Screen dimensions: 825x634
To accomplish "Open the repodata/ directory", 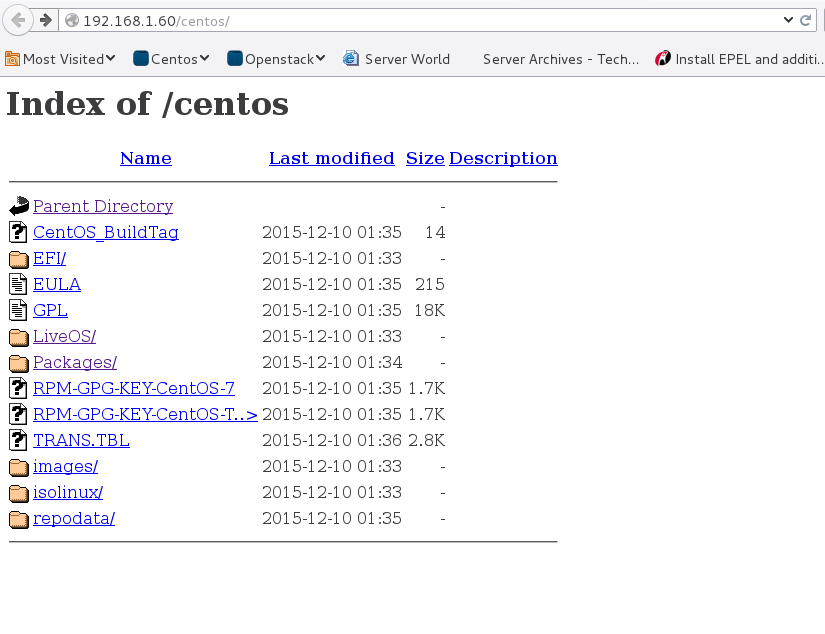I will point(74,518).
